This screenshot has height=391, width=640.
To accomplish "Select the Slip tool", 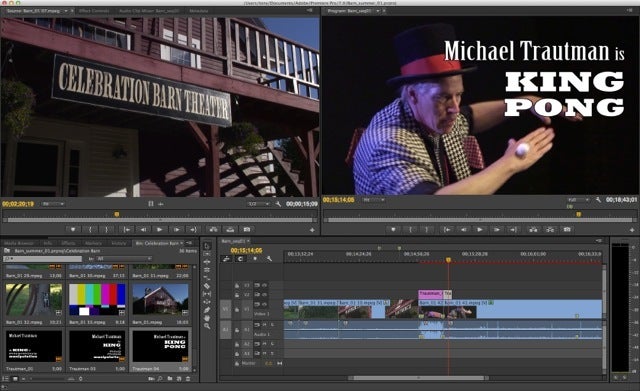I will point(207,294).
